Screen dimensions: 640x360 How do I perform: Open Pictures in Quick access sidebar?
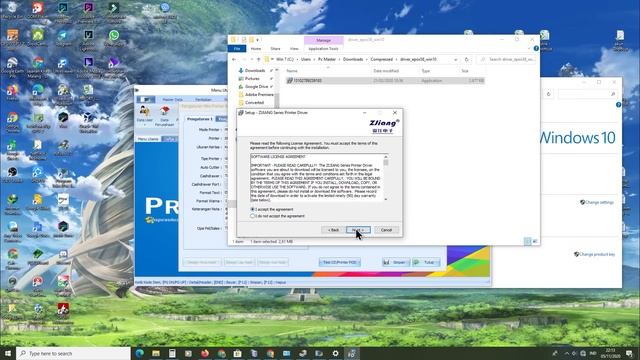252,78
